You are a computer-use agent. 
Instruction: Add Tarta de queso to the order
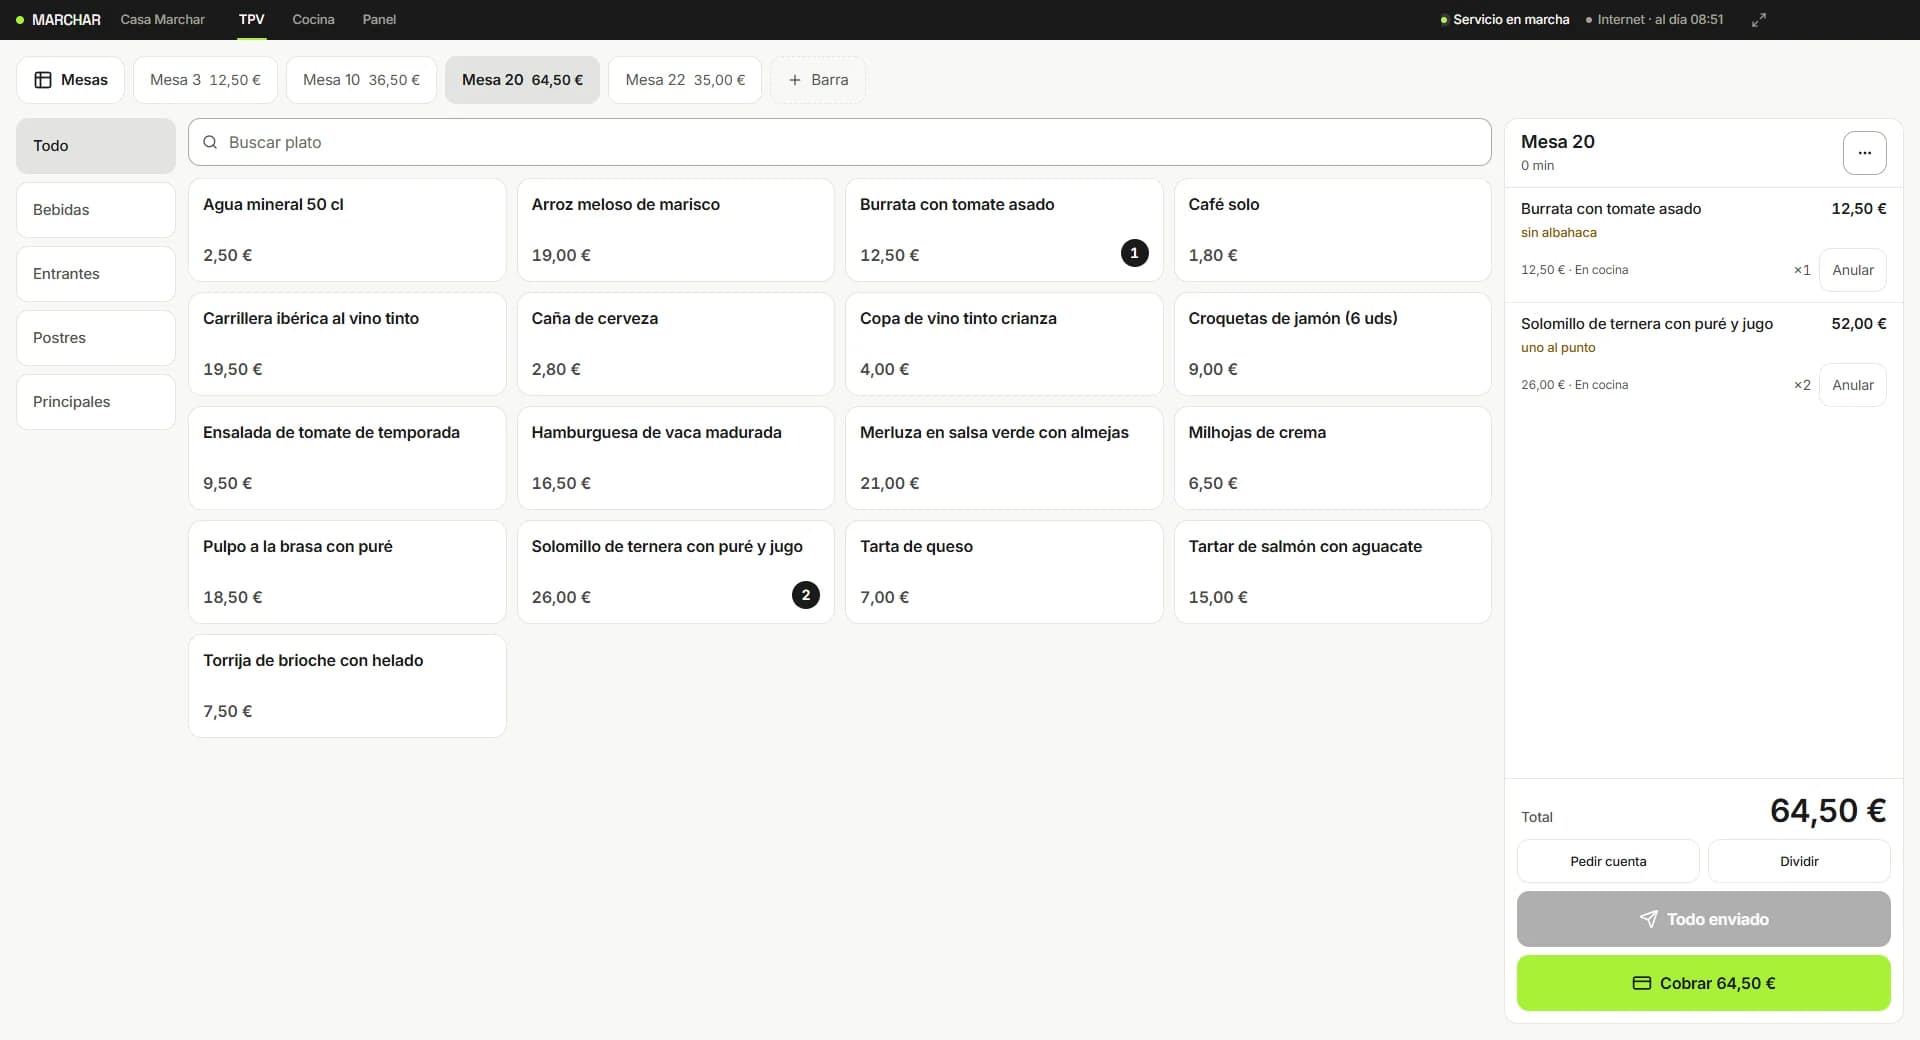click(x=1004, y=572)
